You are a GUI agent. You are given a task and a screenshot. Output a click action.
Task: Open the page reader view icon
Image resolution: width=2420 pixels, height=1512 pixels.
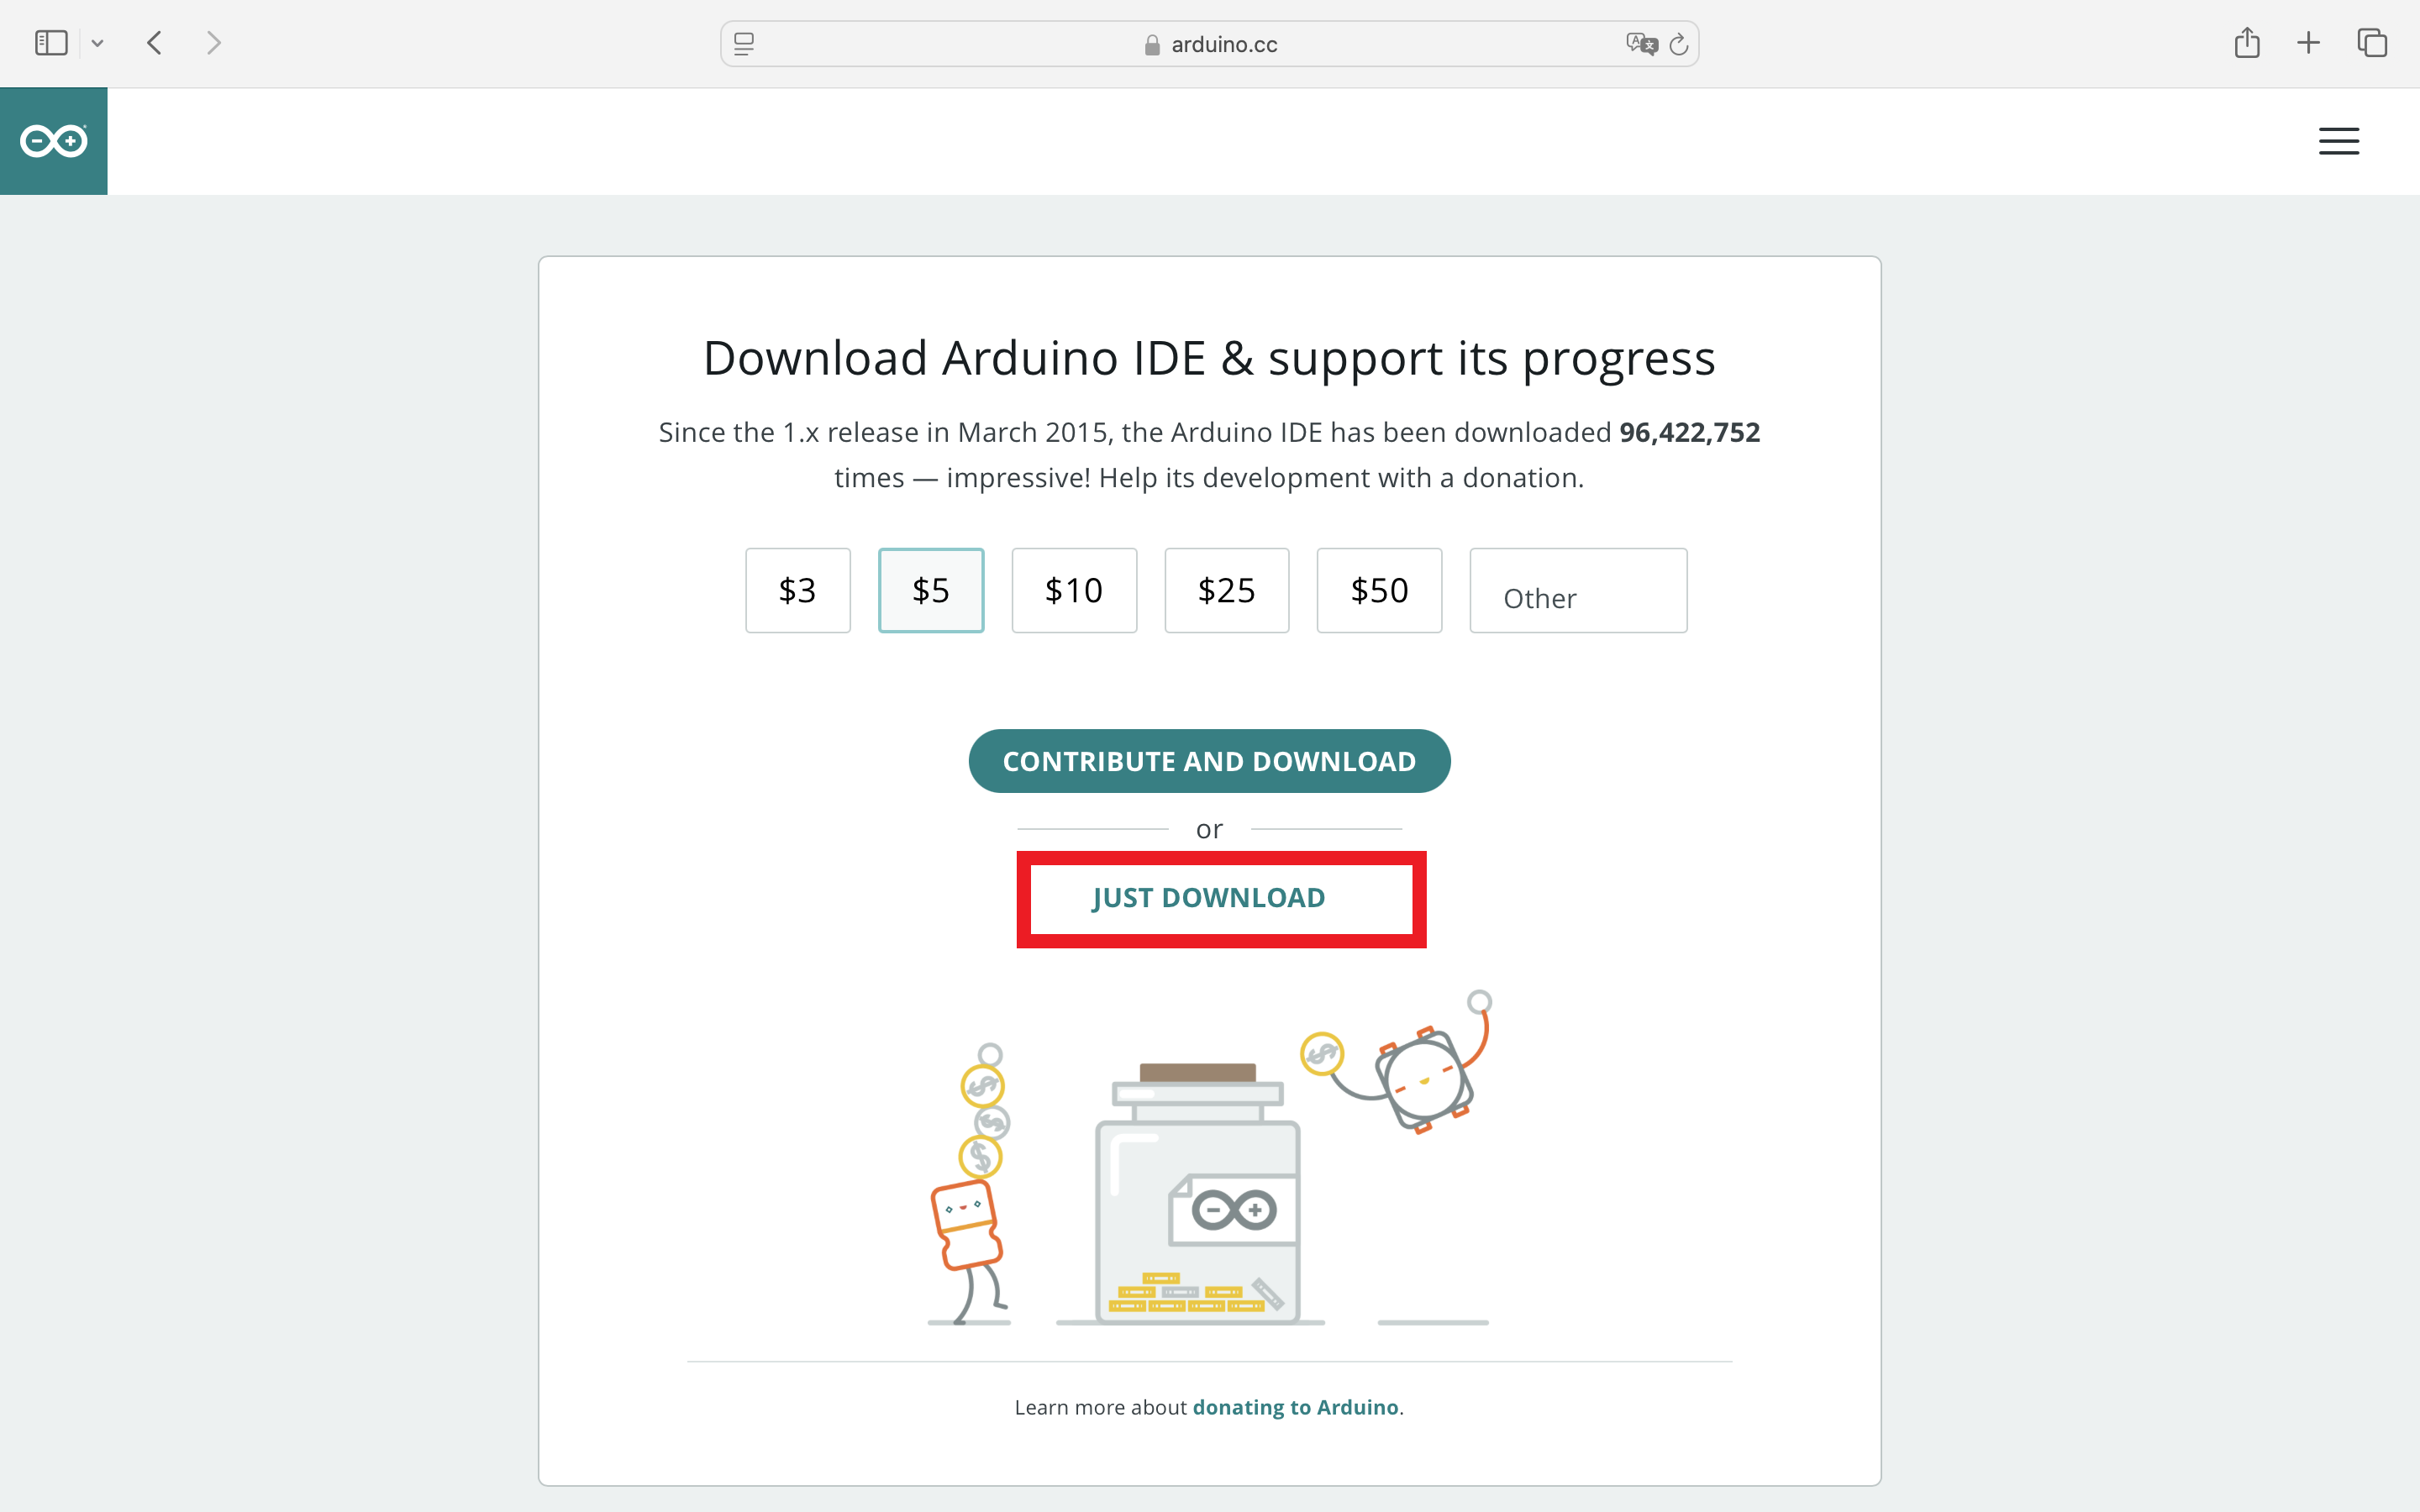(x=744, y=44)
